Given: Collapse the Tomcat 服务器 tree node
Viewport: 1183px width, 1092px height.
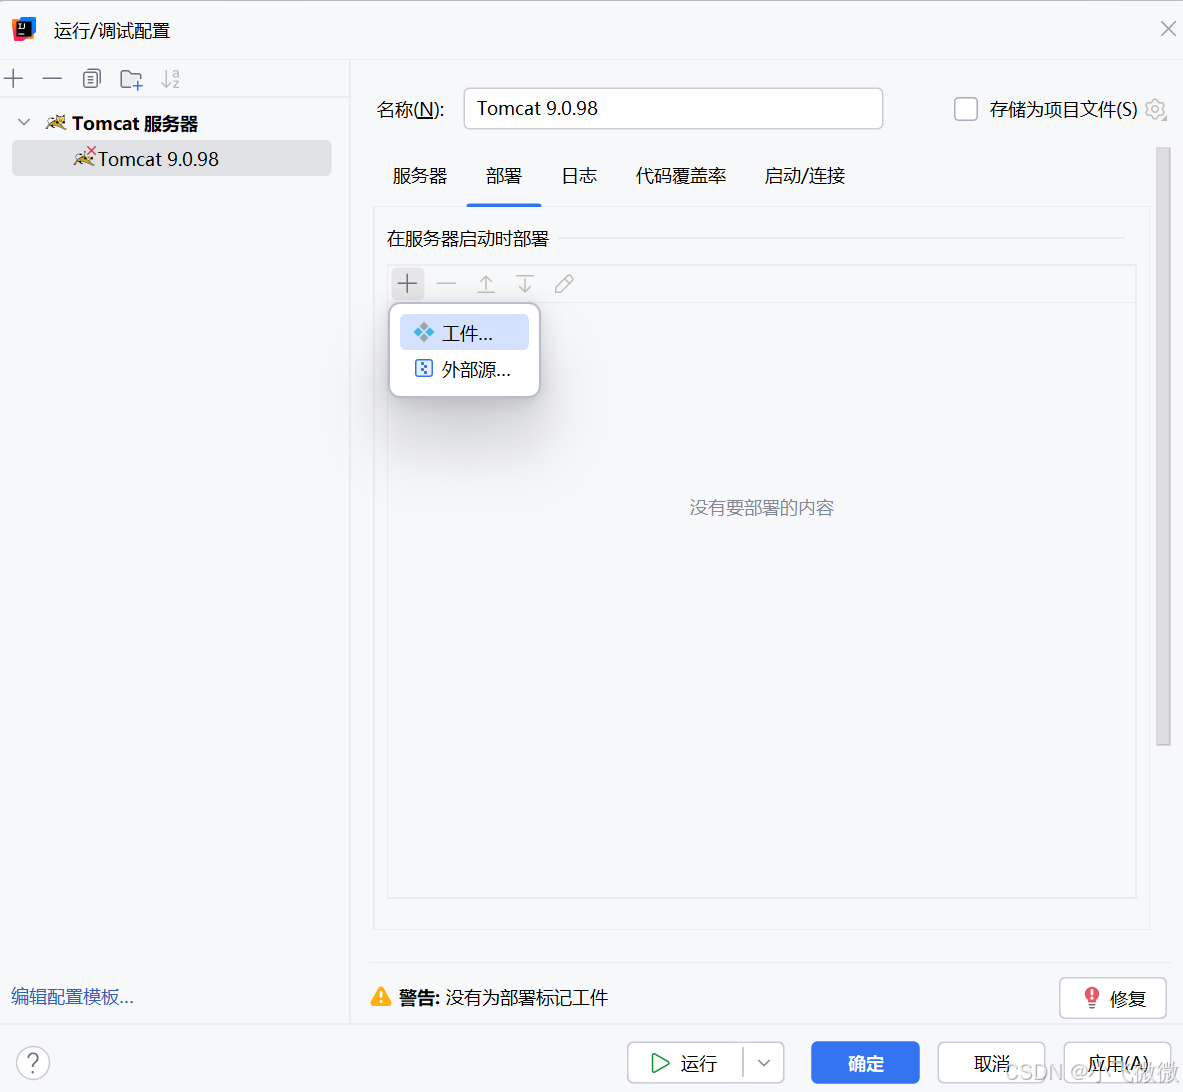Looking at the screenshot, I should point(24,122).
